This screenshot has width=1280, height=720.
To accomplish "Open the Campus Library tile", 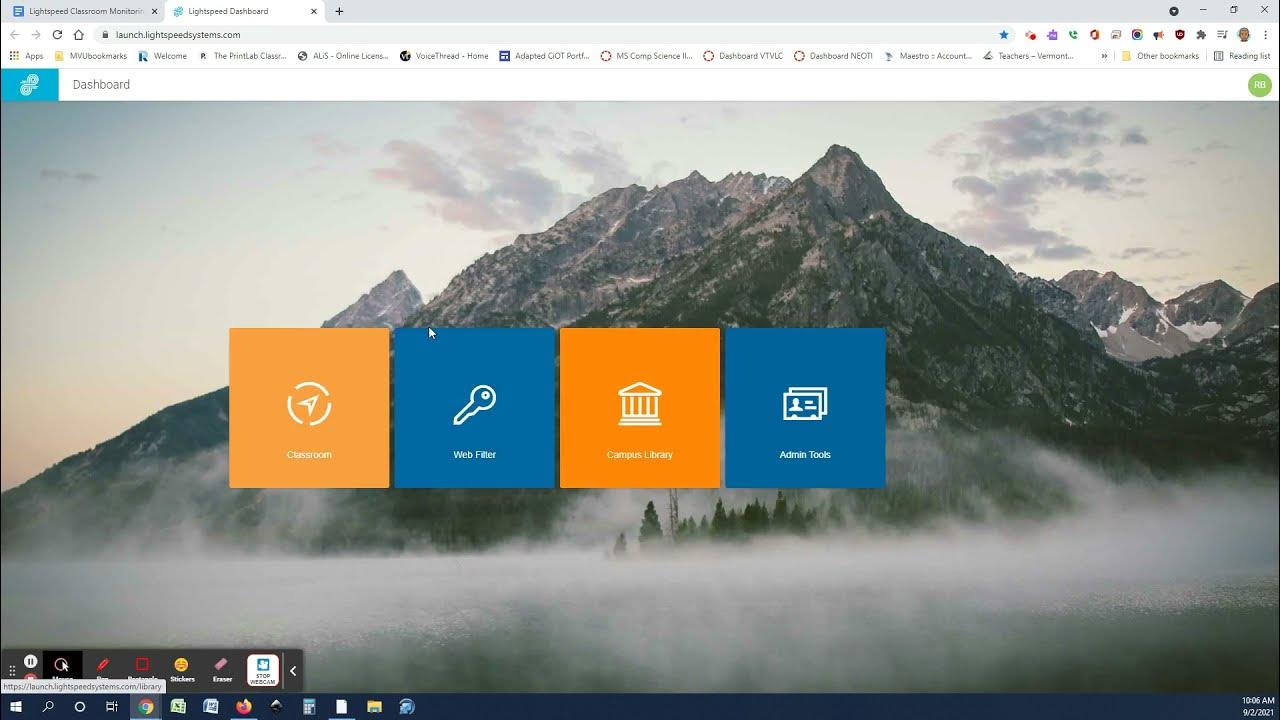I will (640, 408).
